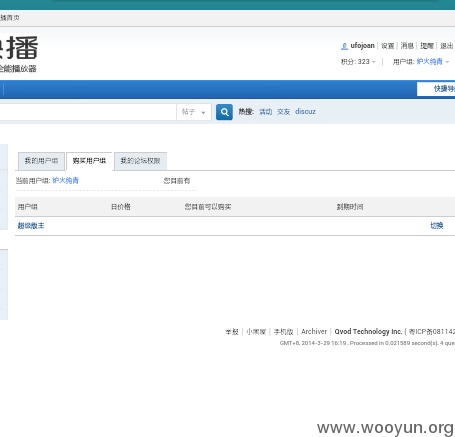Click the 切换 link in the table row

(x=437, y=226)
